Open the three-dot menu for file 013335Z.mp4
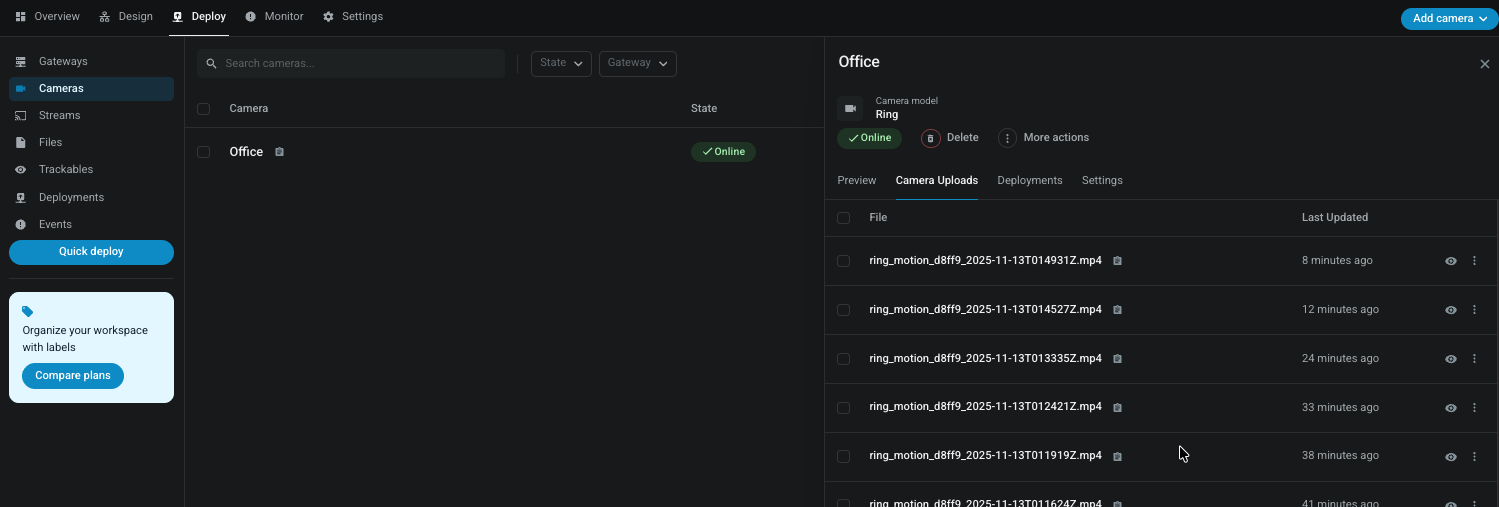Image resolution: width=1499 pixels, height=507 pixels. (1474, 359)
